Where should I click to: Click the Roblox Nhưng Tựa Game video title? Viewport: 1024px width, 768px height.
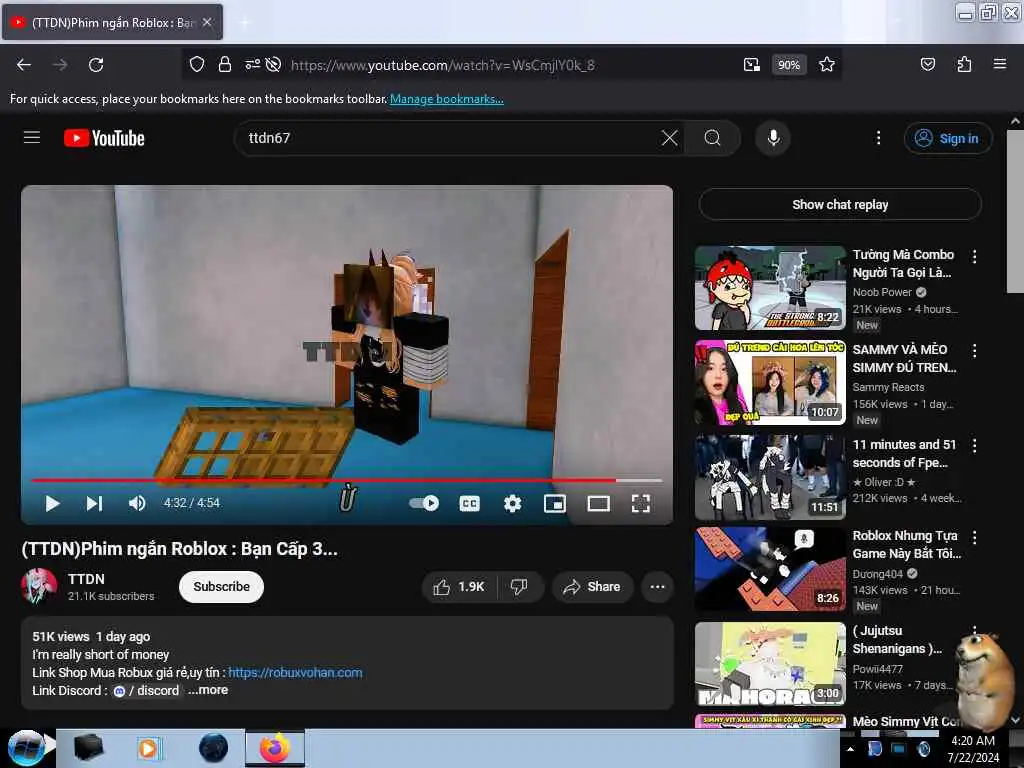(906, 545)
